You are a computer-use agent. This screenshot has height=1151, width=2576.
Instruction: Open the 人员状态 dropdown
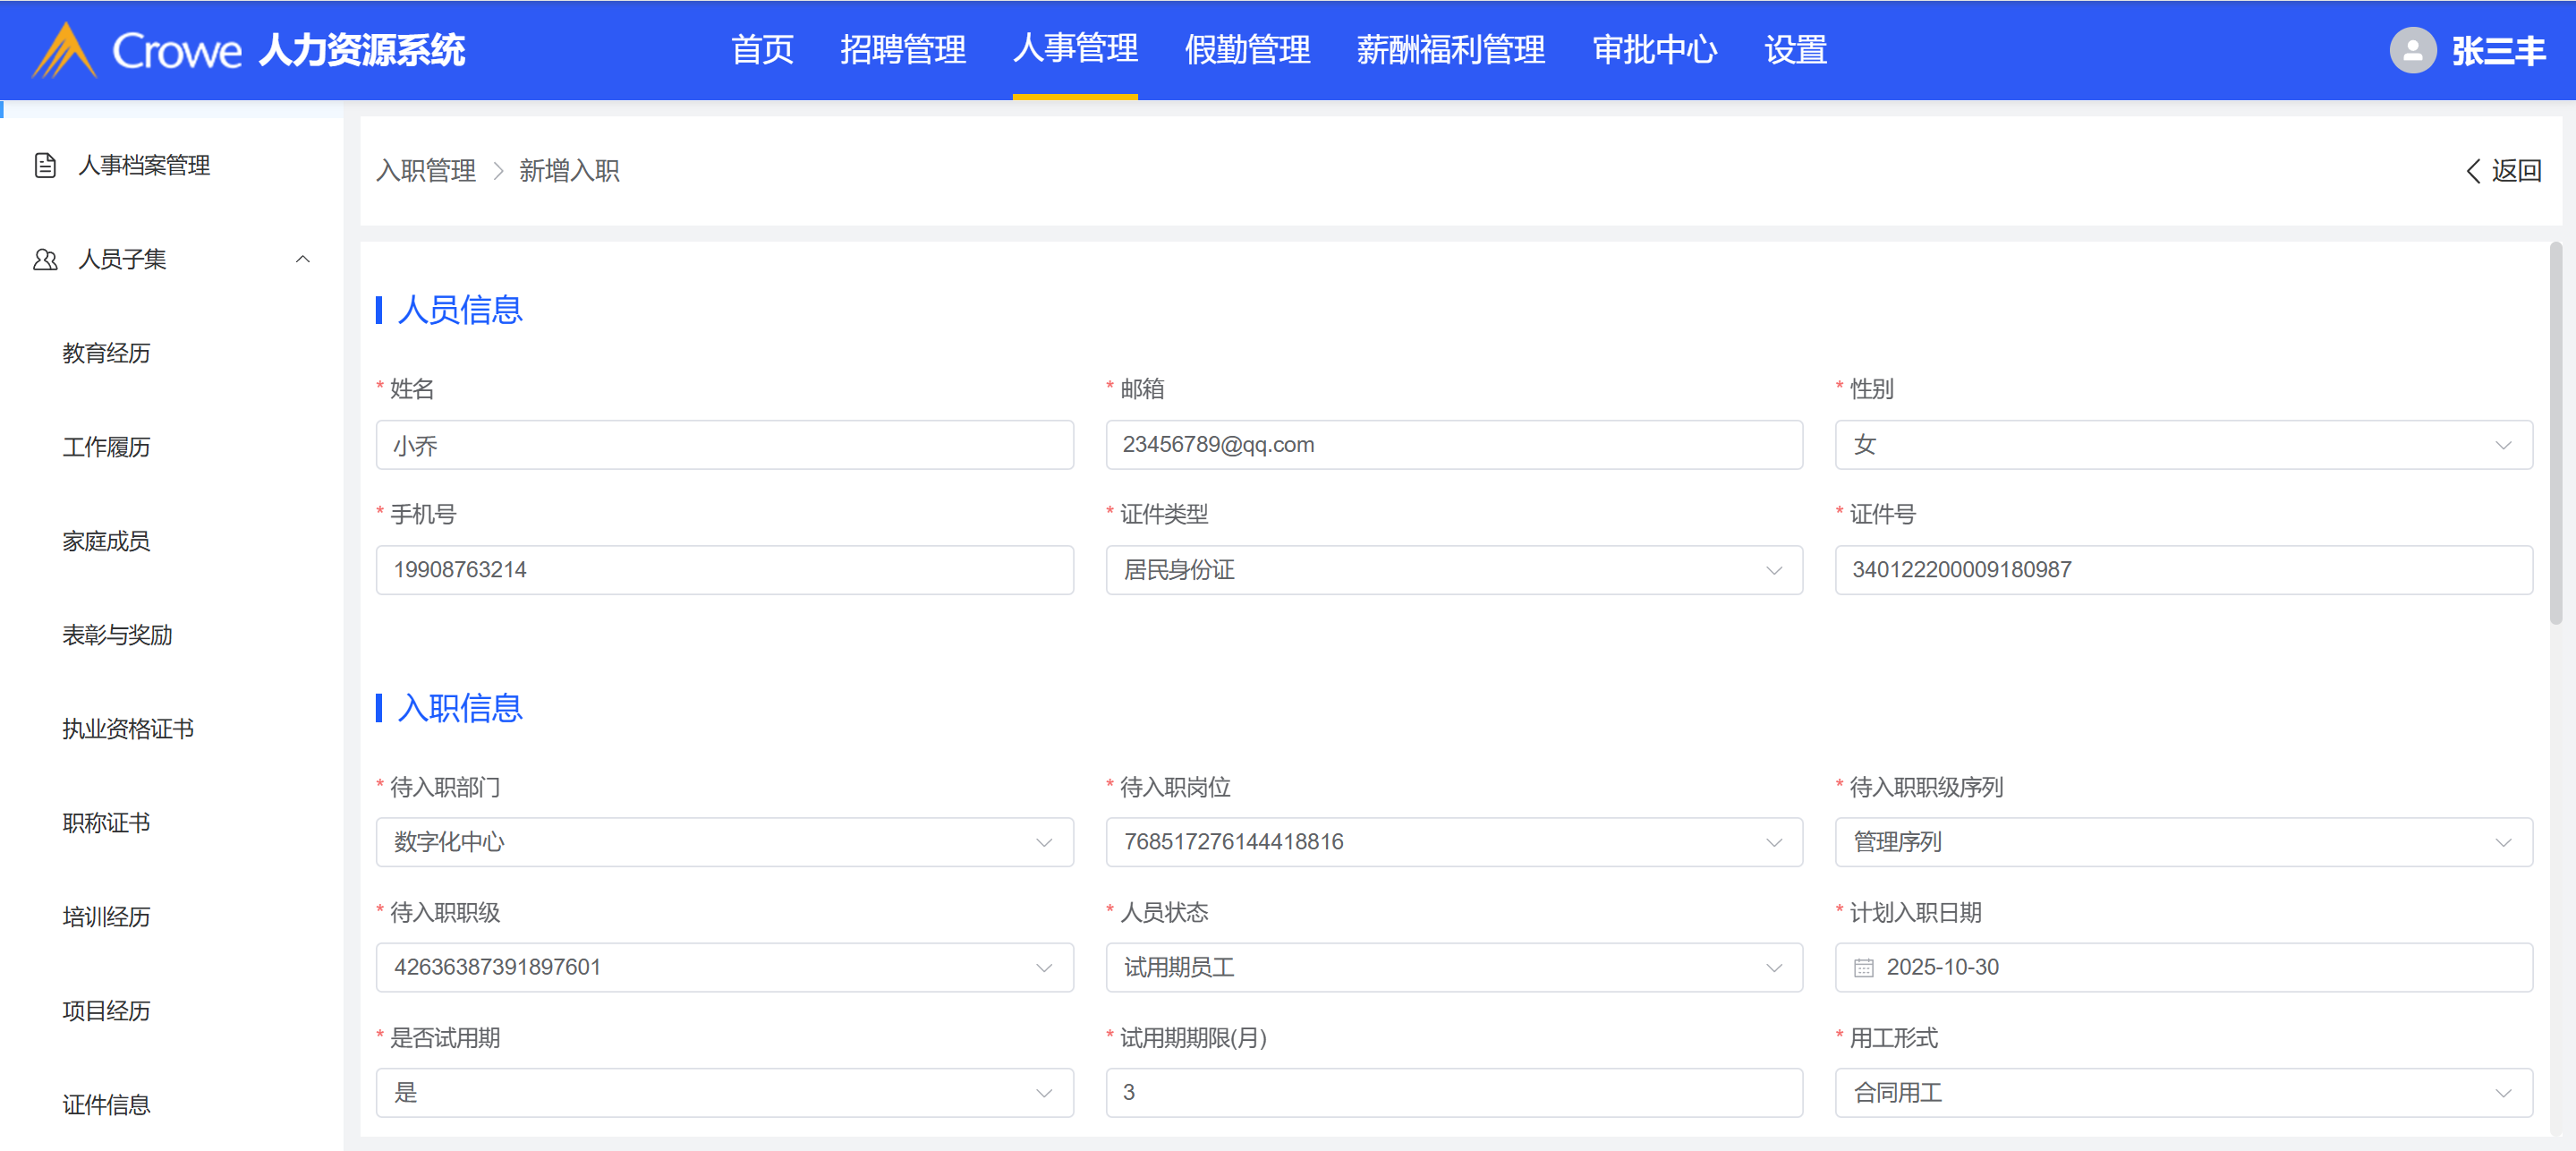click(x=1453, y=967)
